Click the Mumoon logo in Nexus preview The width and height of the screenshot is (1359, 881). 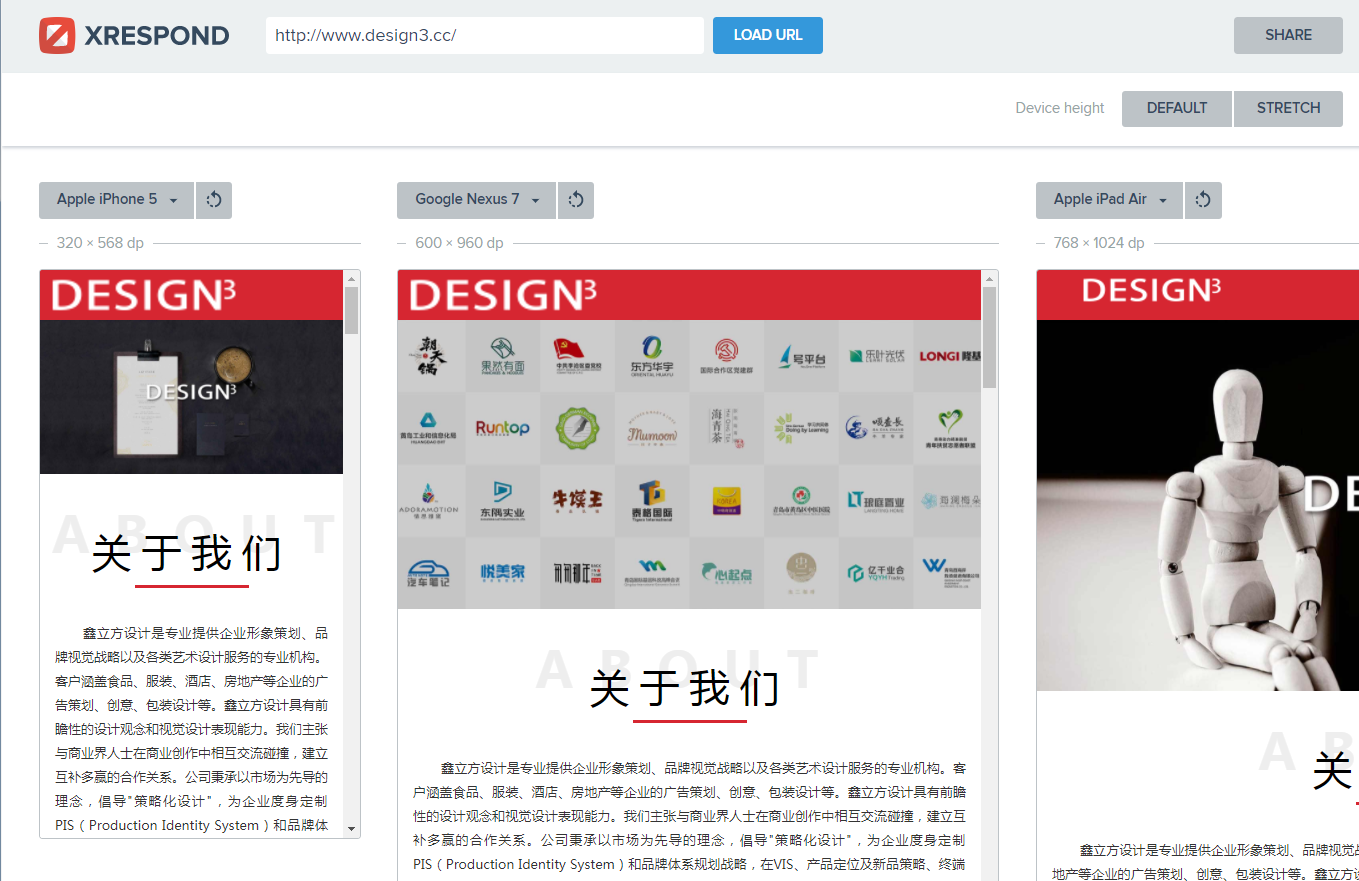(652, 430)
